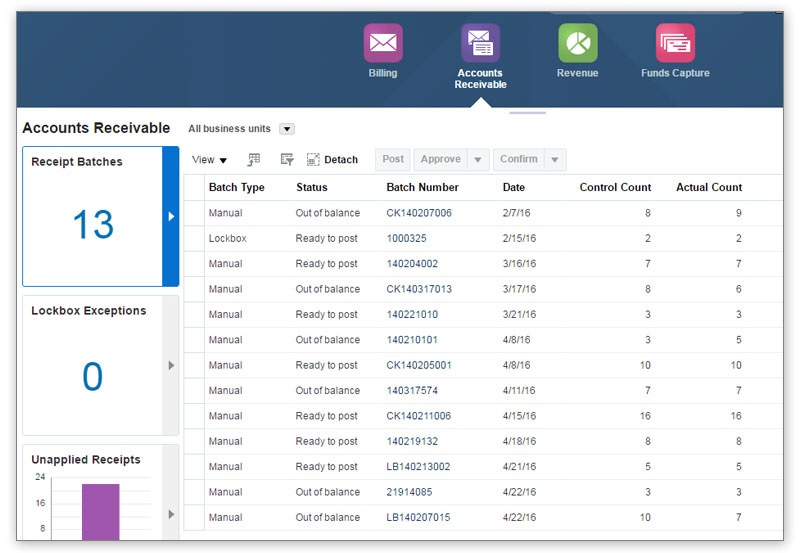800x553 pixels.
Task: Detach the receipt batches table
Action: (x=332, y=160)
